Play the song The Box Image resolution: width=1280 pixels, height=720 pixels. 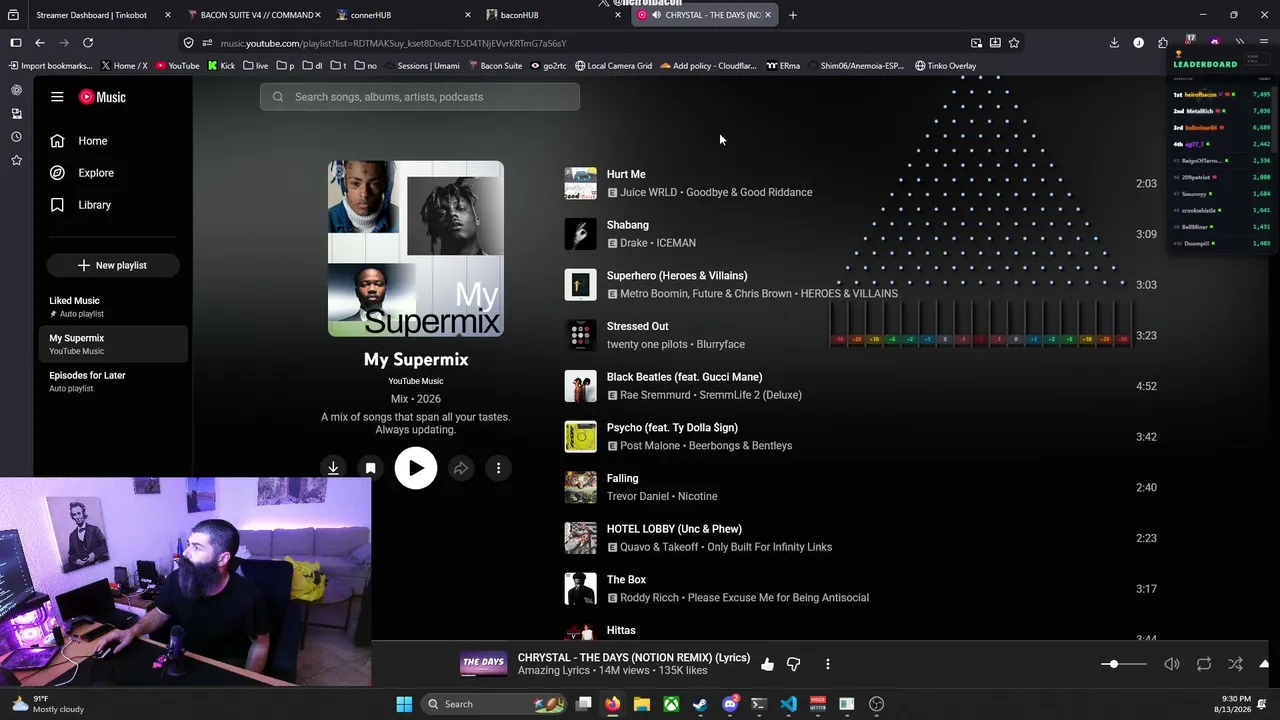pos(626,580)
